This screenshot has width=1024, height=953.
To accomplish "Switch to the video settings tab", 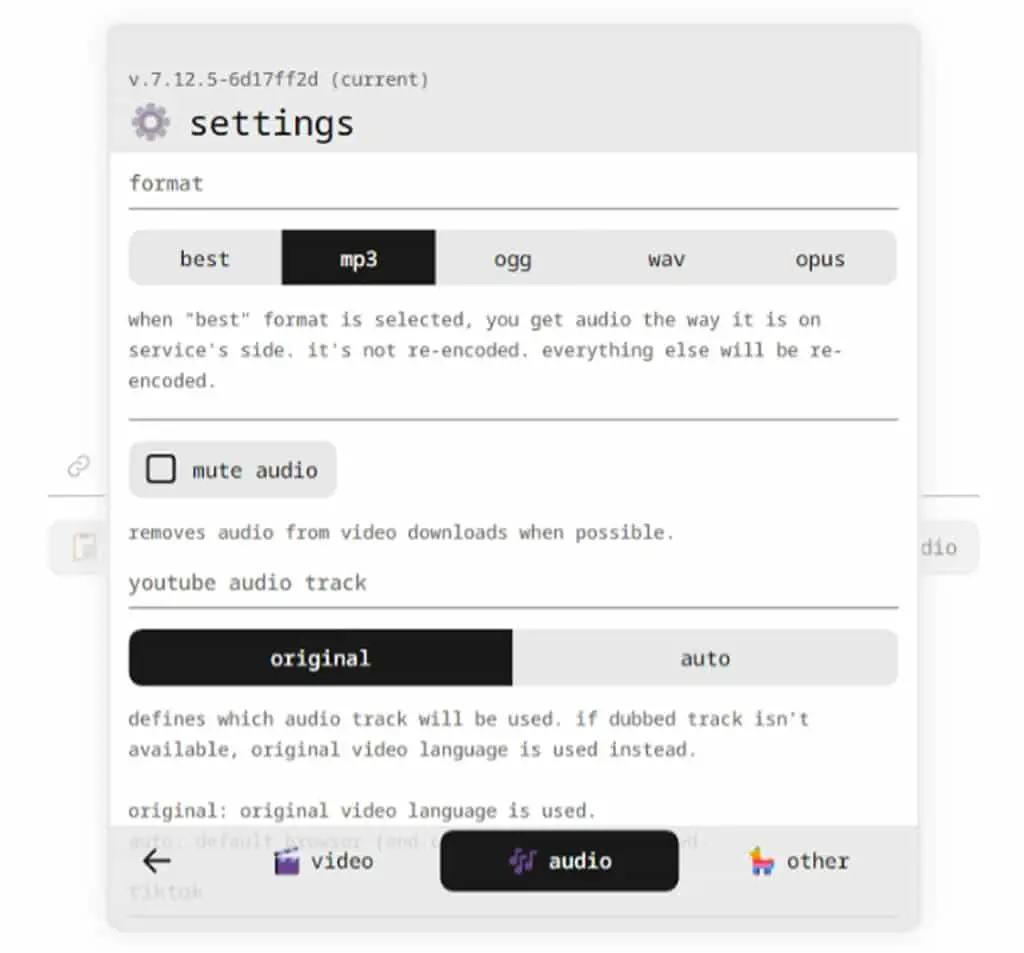I will (x=323, y=861).
